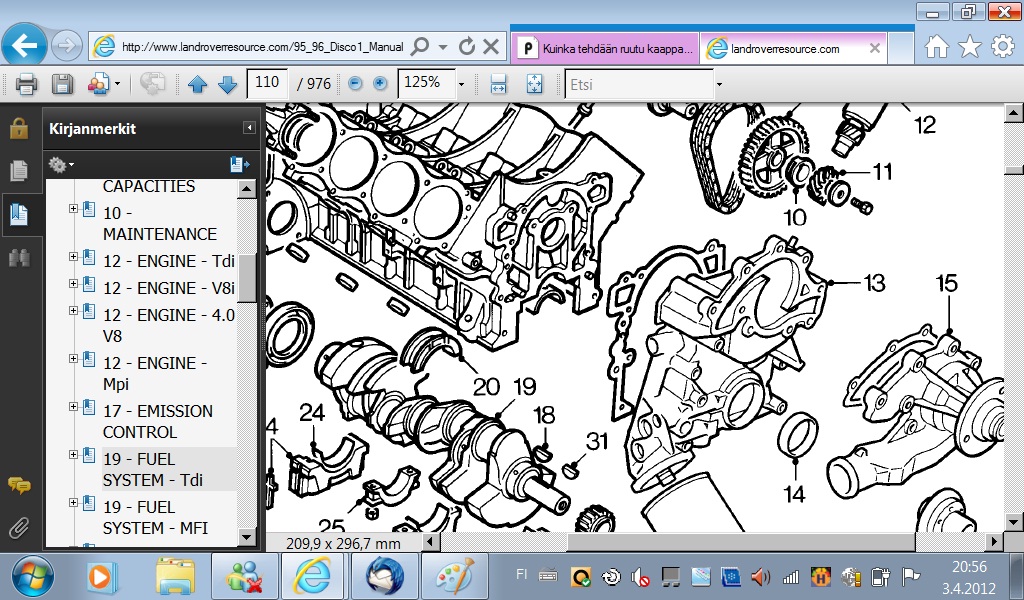Select the landroverresource.com browser tab
Screen dimensions: 1024x600
coord(785,48)
